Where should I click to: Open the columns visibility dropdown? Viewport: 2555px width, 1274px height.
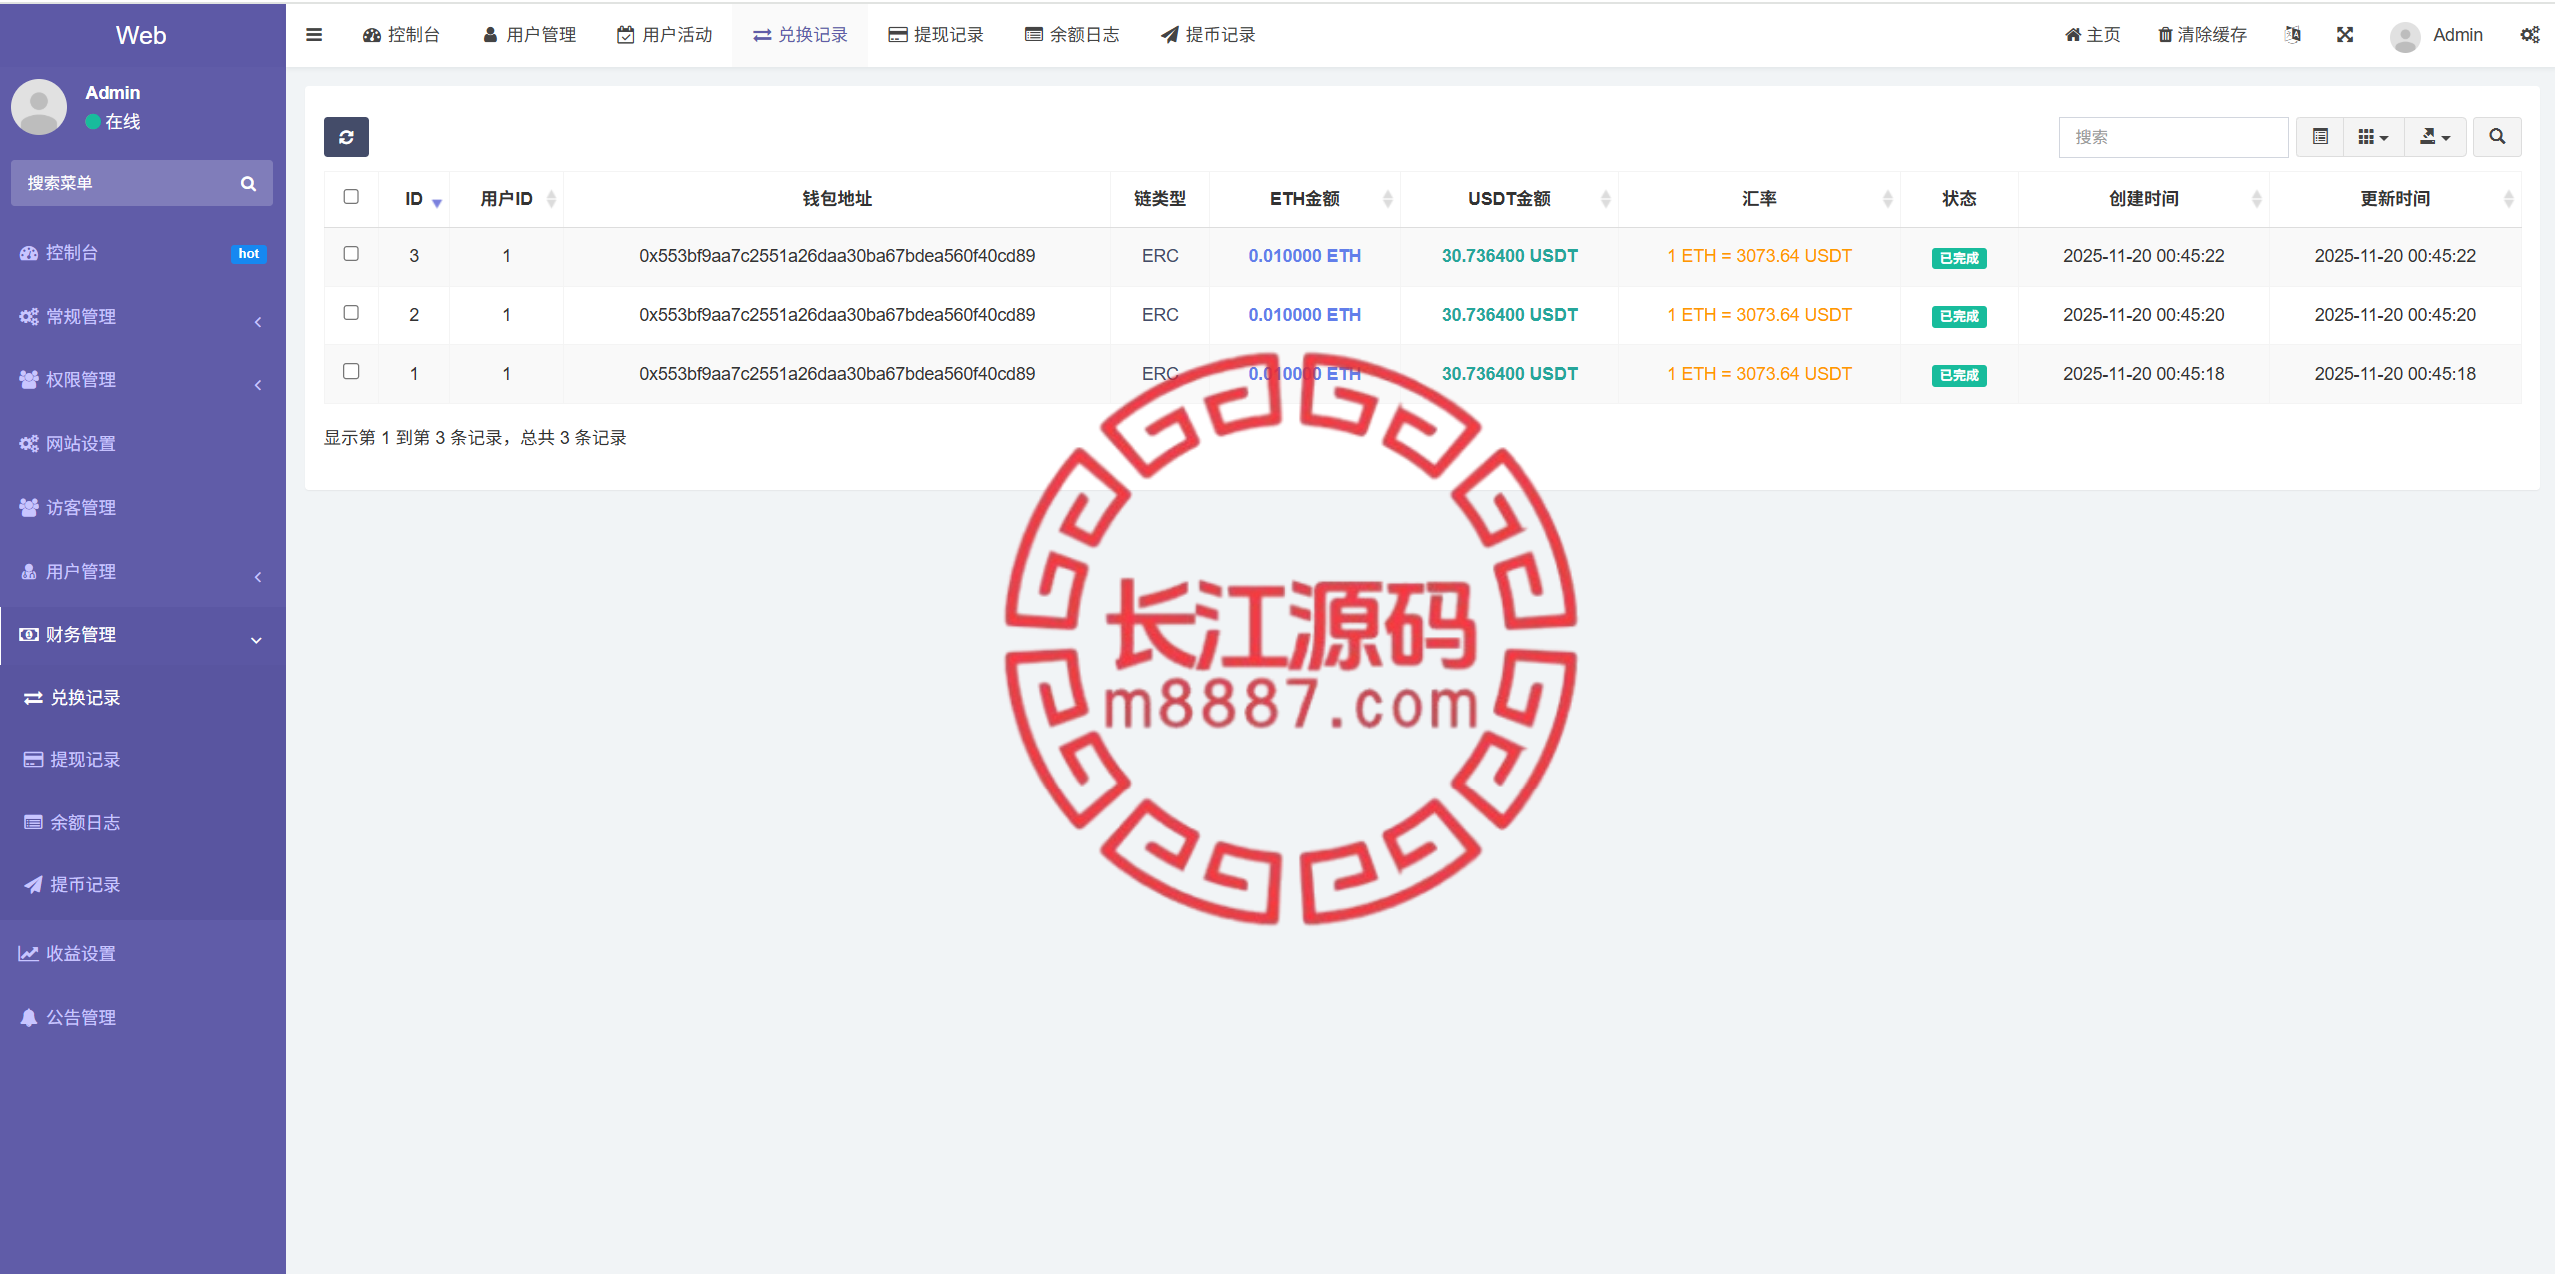coord(2373,137)
